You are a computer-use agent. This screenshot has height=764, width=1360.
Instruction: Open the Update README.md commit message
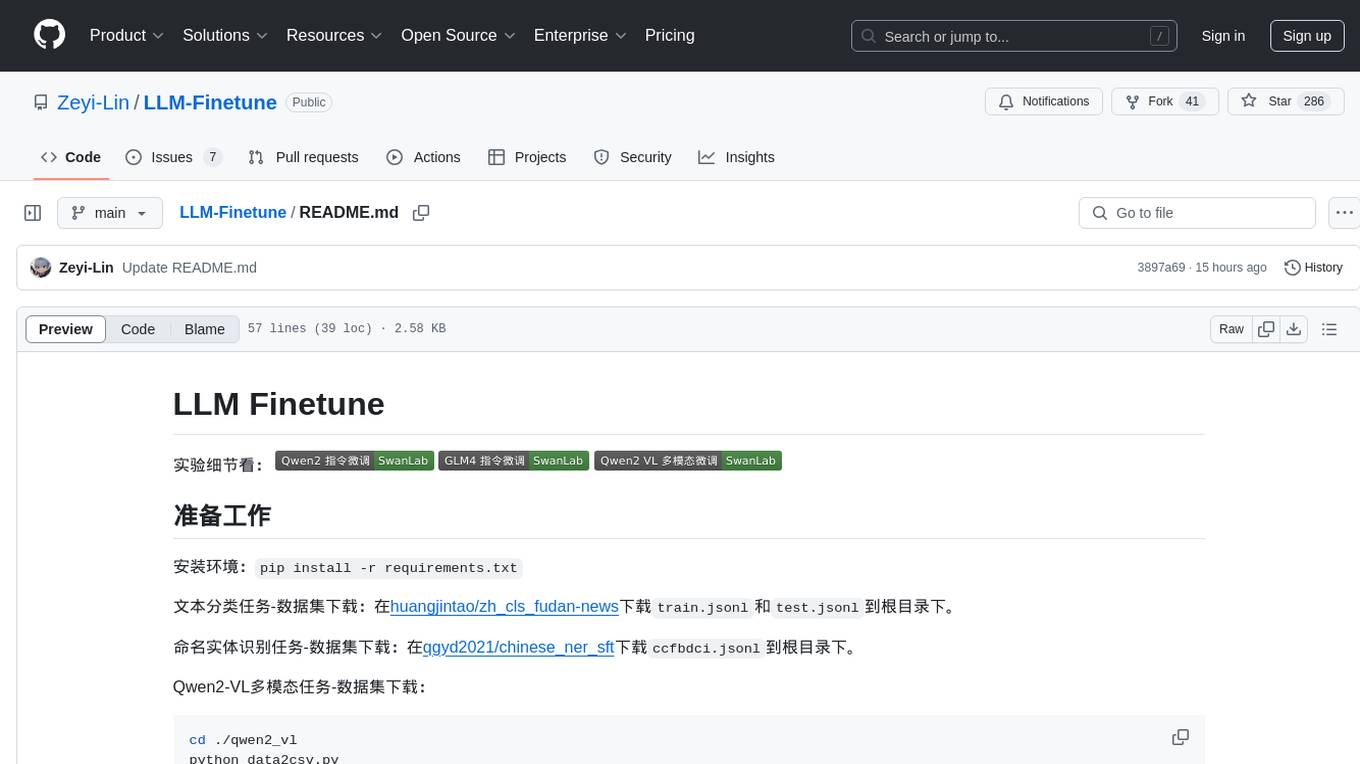[189, 267]
